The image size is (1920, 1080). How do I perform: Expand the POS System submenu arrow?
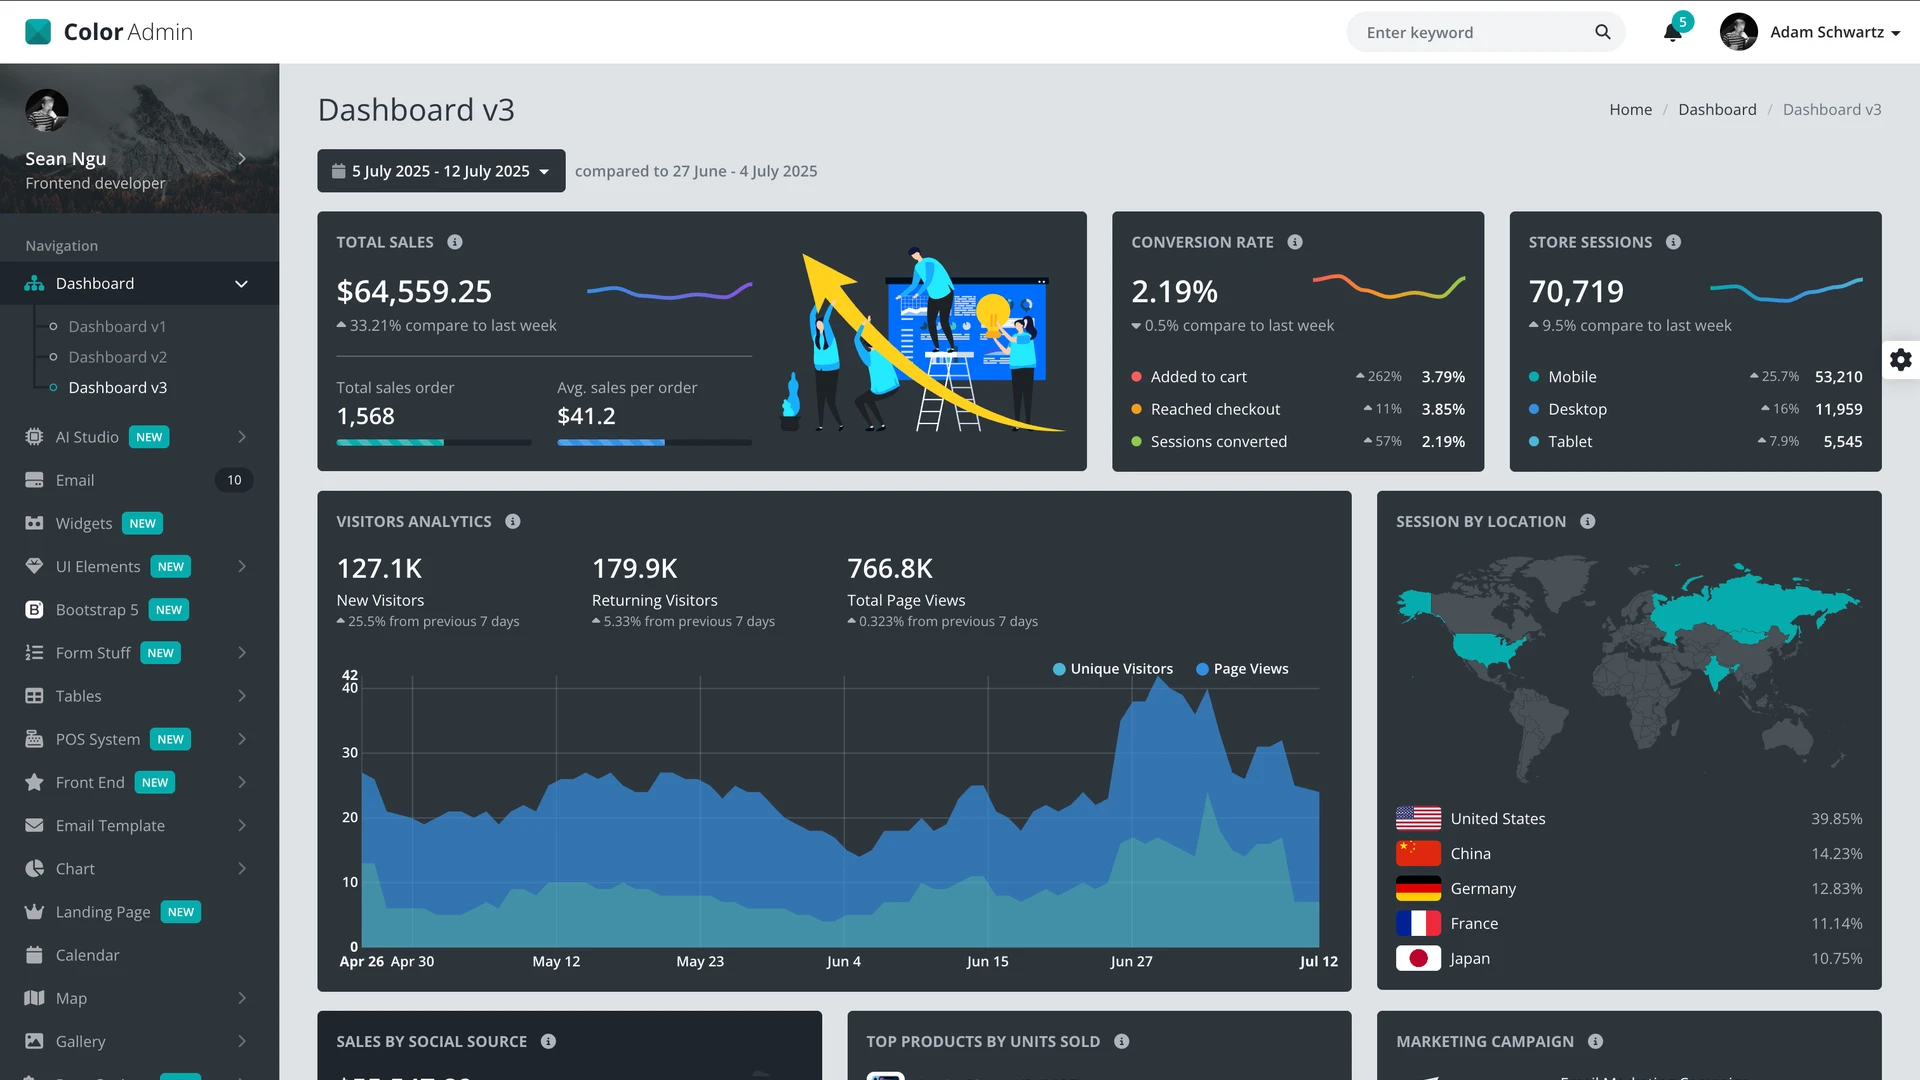tap(242, 739)
